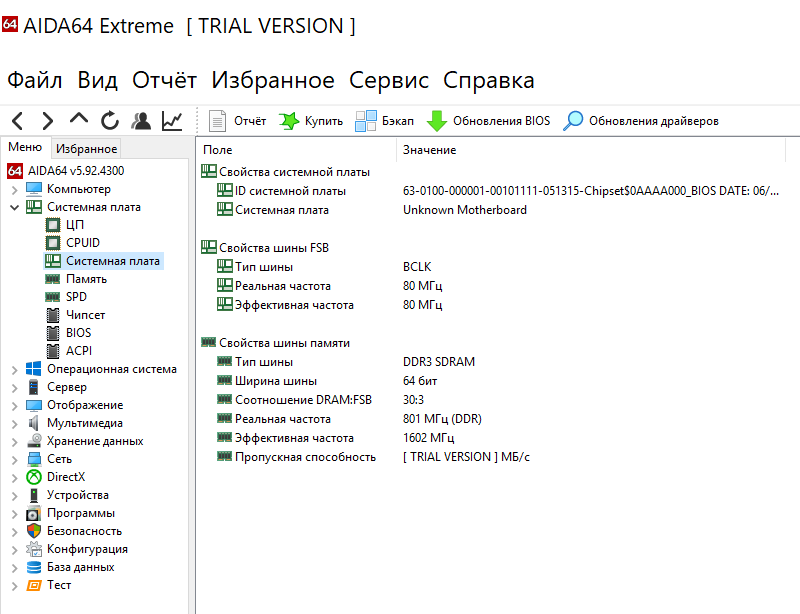Open the Вид menu
Viewport: 800px width, 614px height.
coord(97,80)
